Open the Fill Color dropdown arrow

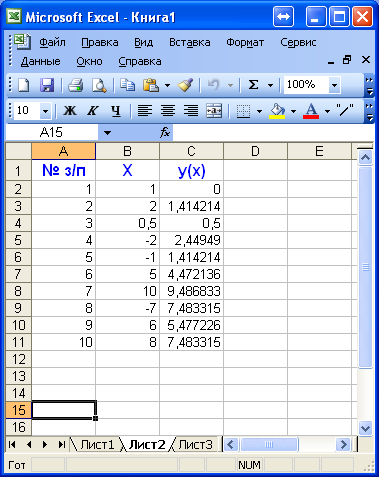click(x=293, y=111)
